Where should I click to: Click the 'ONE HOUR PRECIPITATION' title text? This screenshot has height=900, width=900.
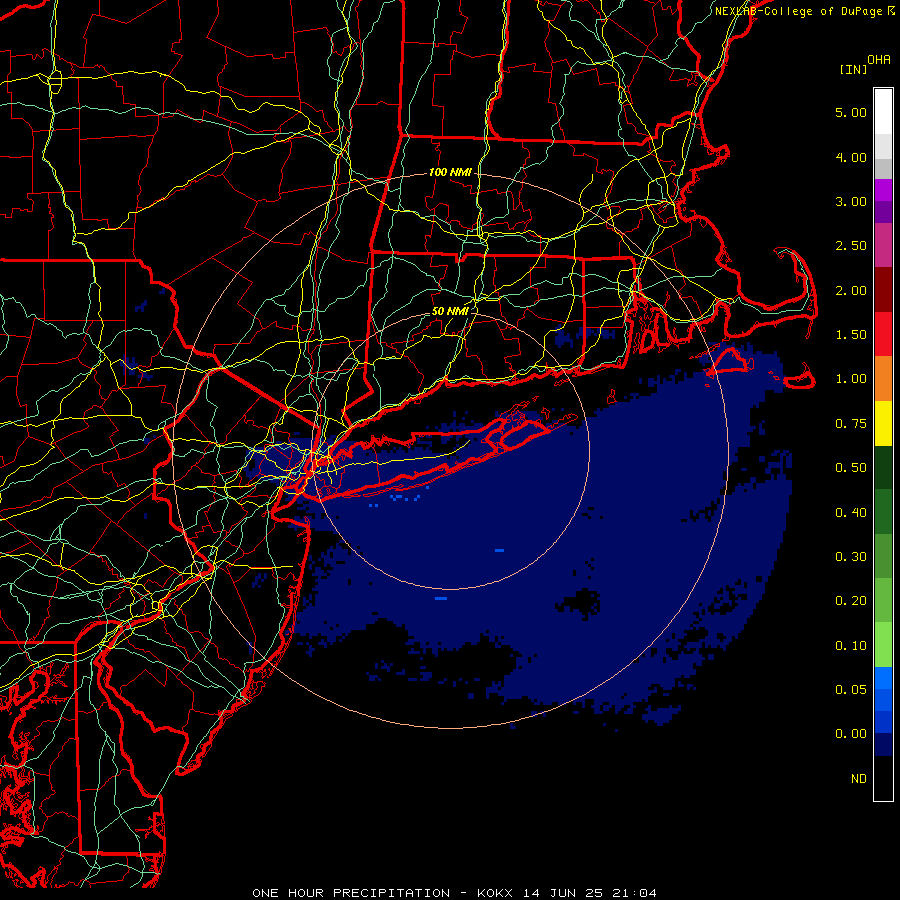pyautogui.click(x=351, y=893)
